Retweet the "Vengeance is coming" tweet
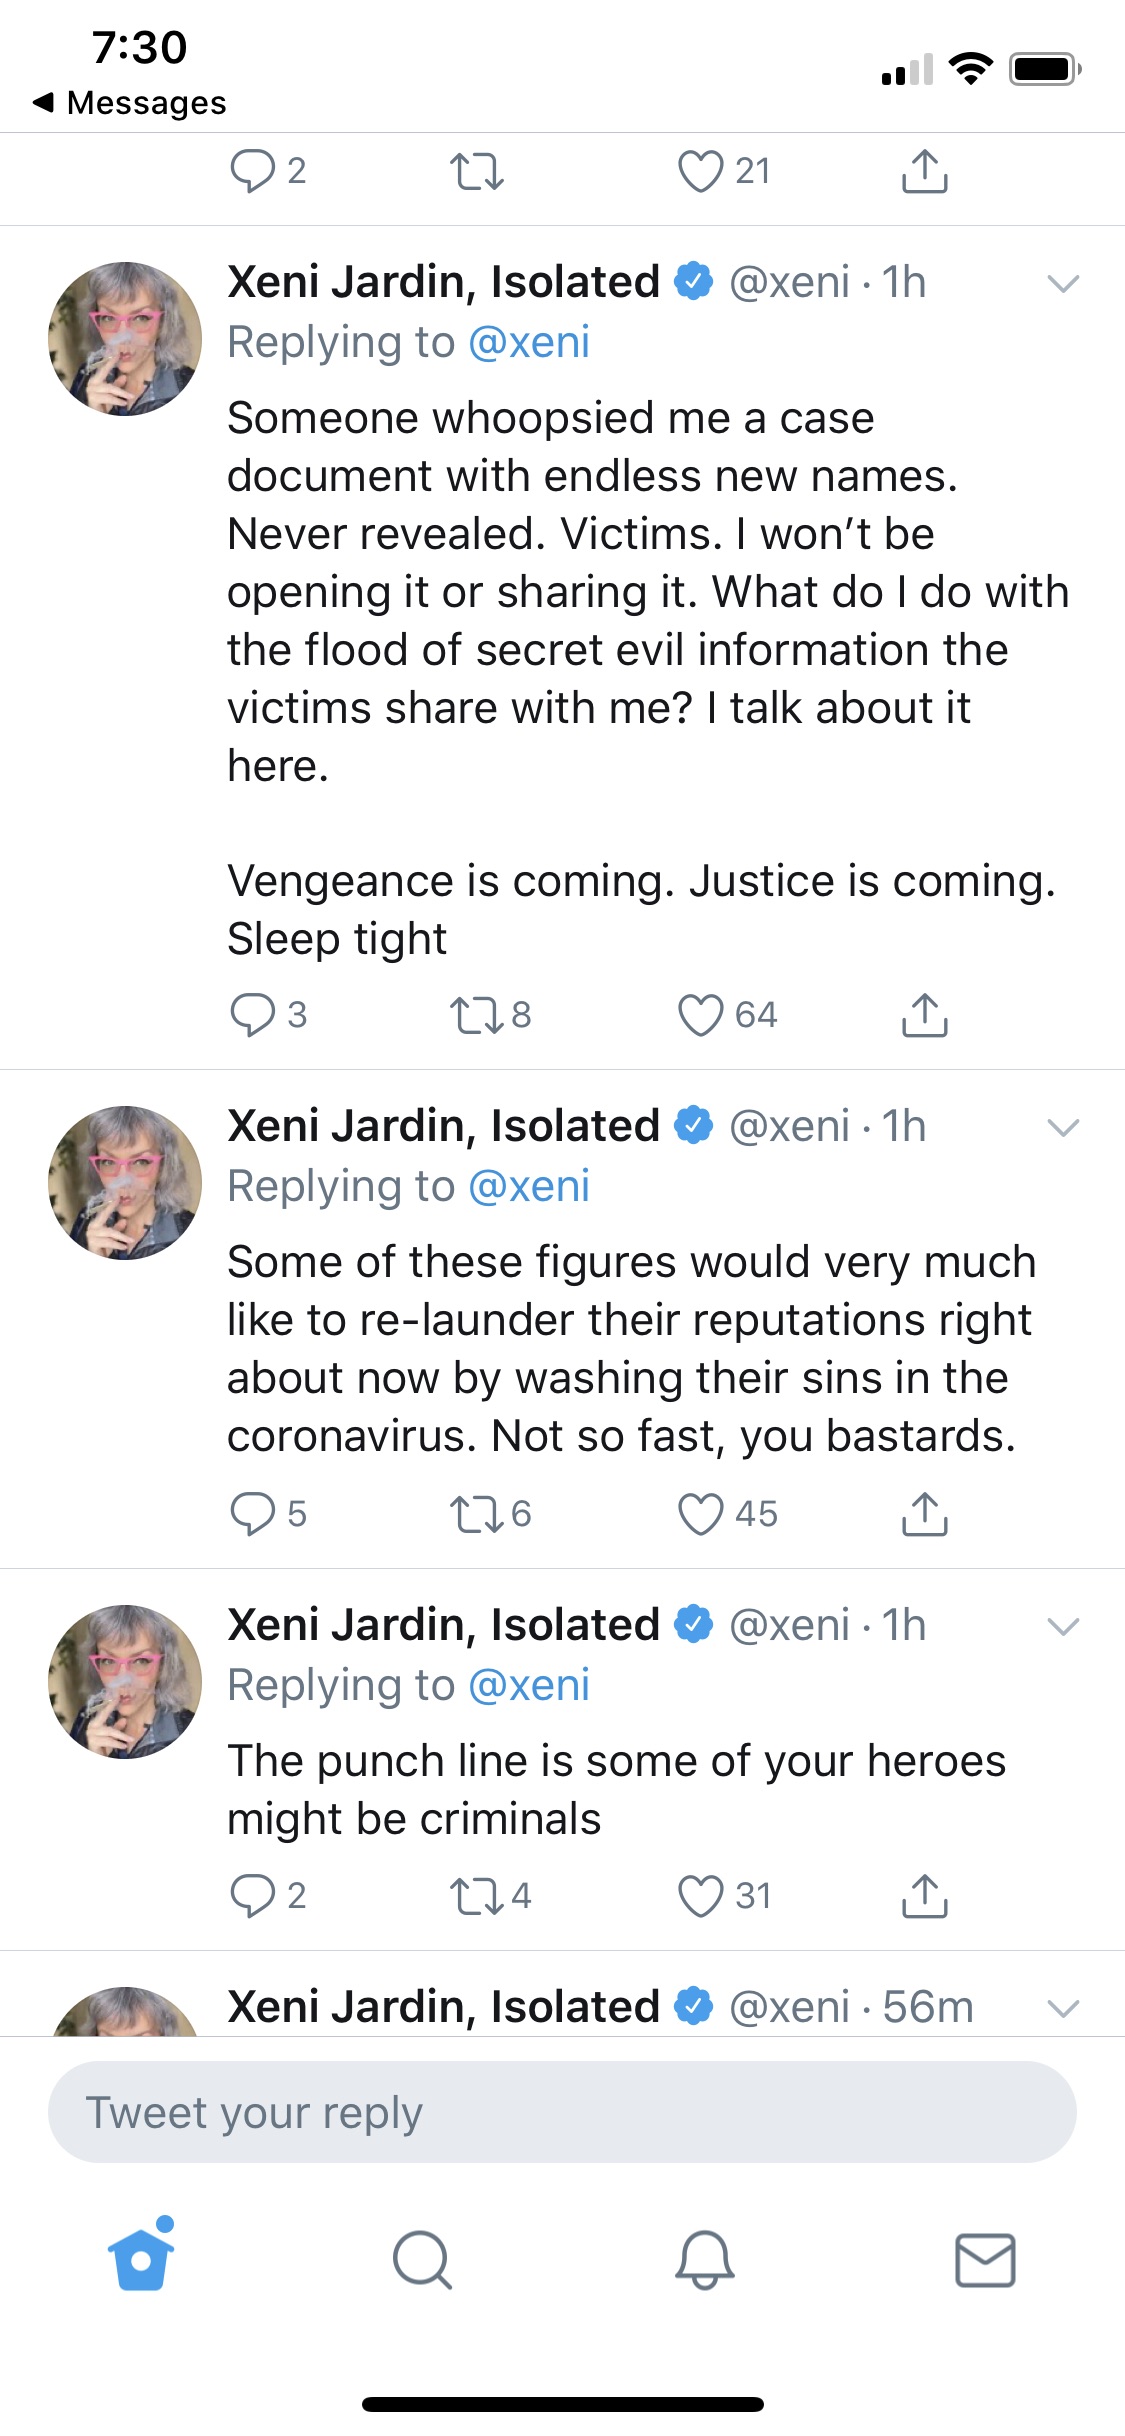Image resolution: width=1125 pixels, height=2436 pixels. click(x=475, y=1015)
